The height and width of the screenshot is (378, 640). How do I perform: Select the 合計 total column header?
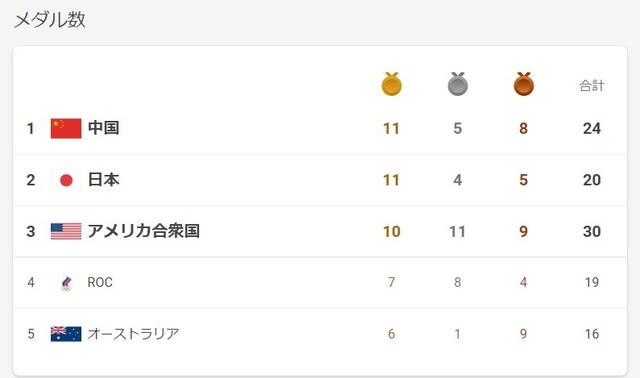click(x=592, y=86)
